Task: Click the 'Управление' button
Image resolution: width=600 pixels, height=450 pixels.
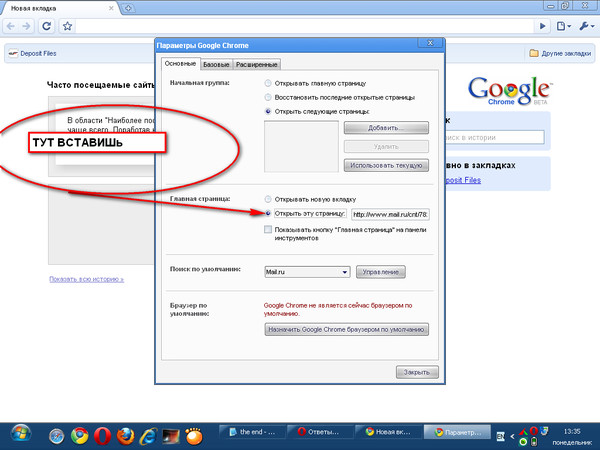Action: pos(381,272)
